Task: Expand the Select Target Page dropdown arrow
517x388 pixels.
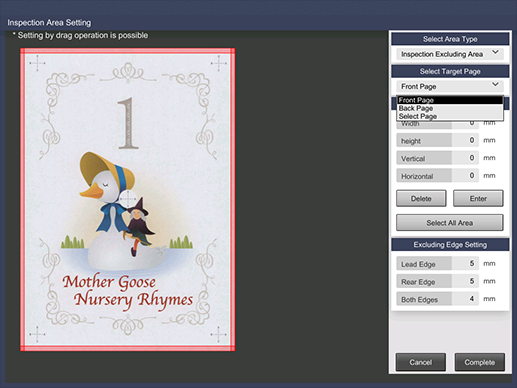Action: 495,85
